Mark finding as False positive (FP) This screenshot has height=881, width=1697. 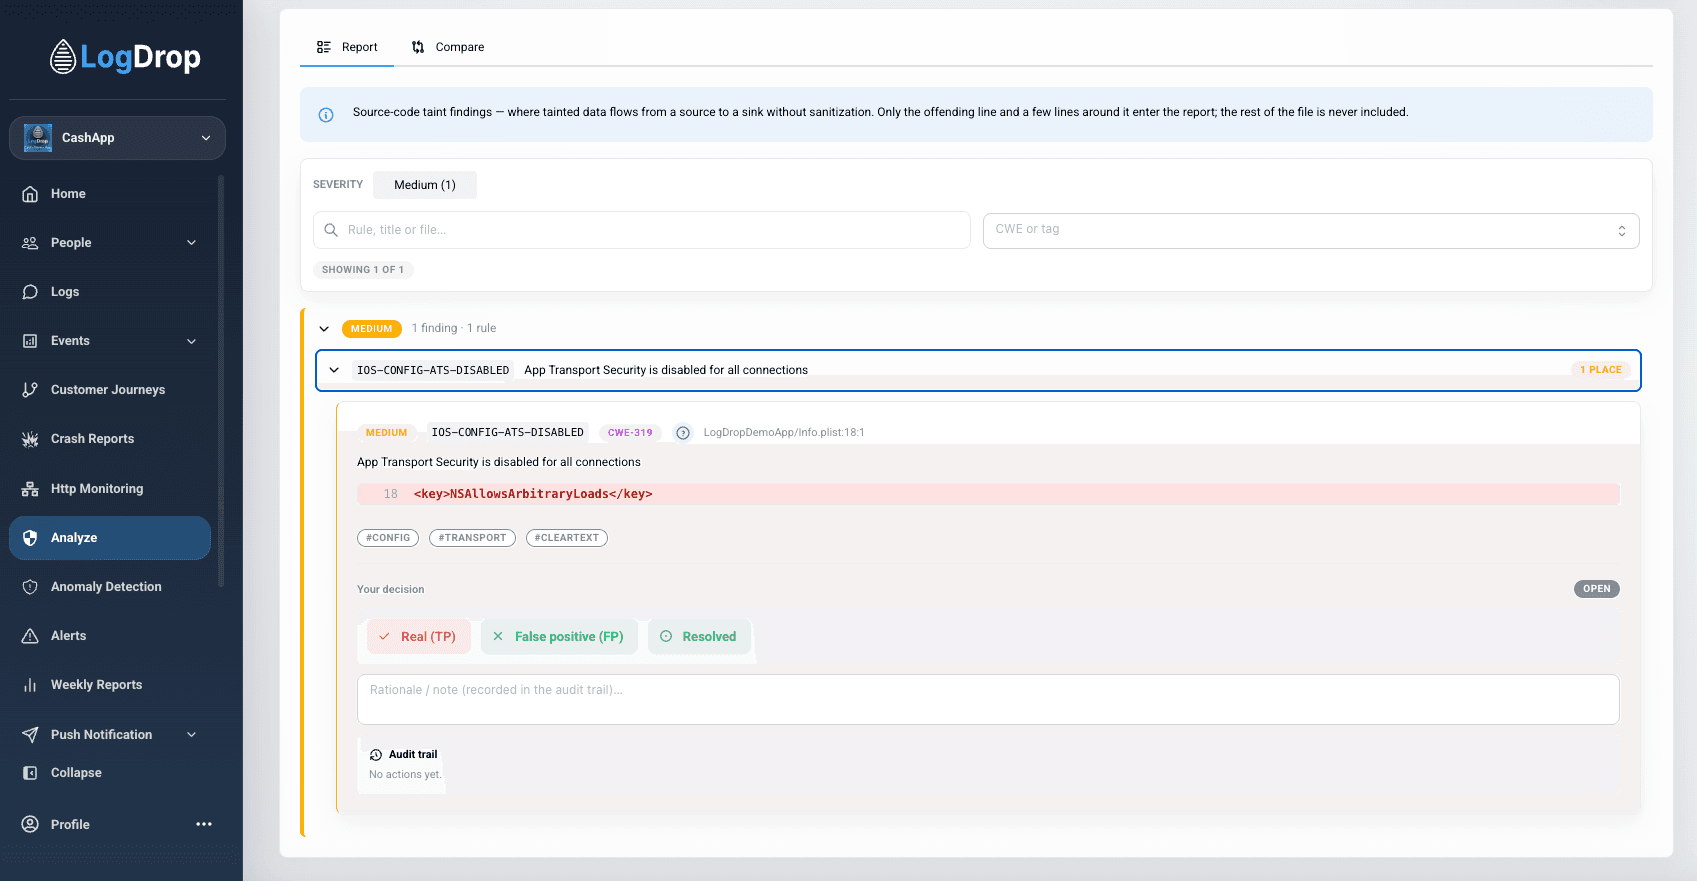click(x=559, y=637)
